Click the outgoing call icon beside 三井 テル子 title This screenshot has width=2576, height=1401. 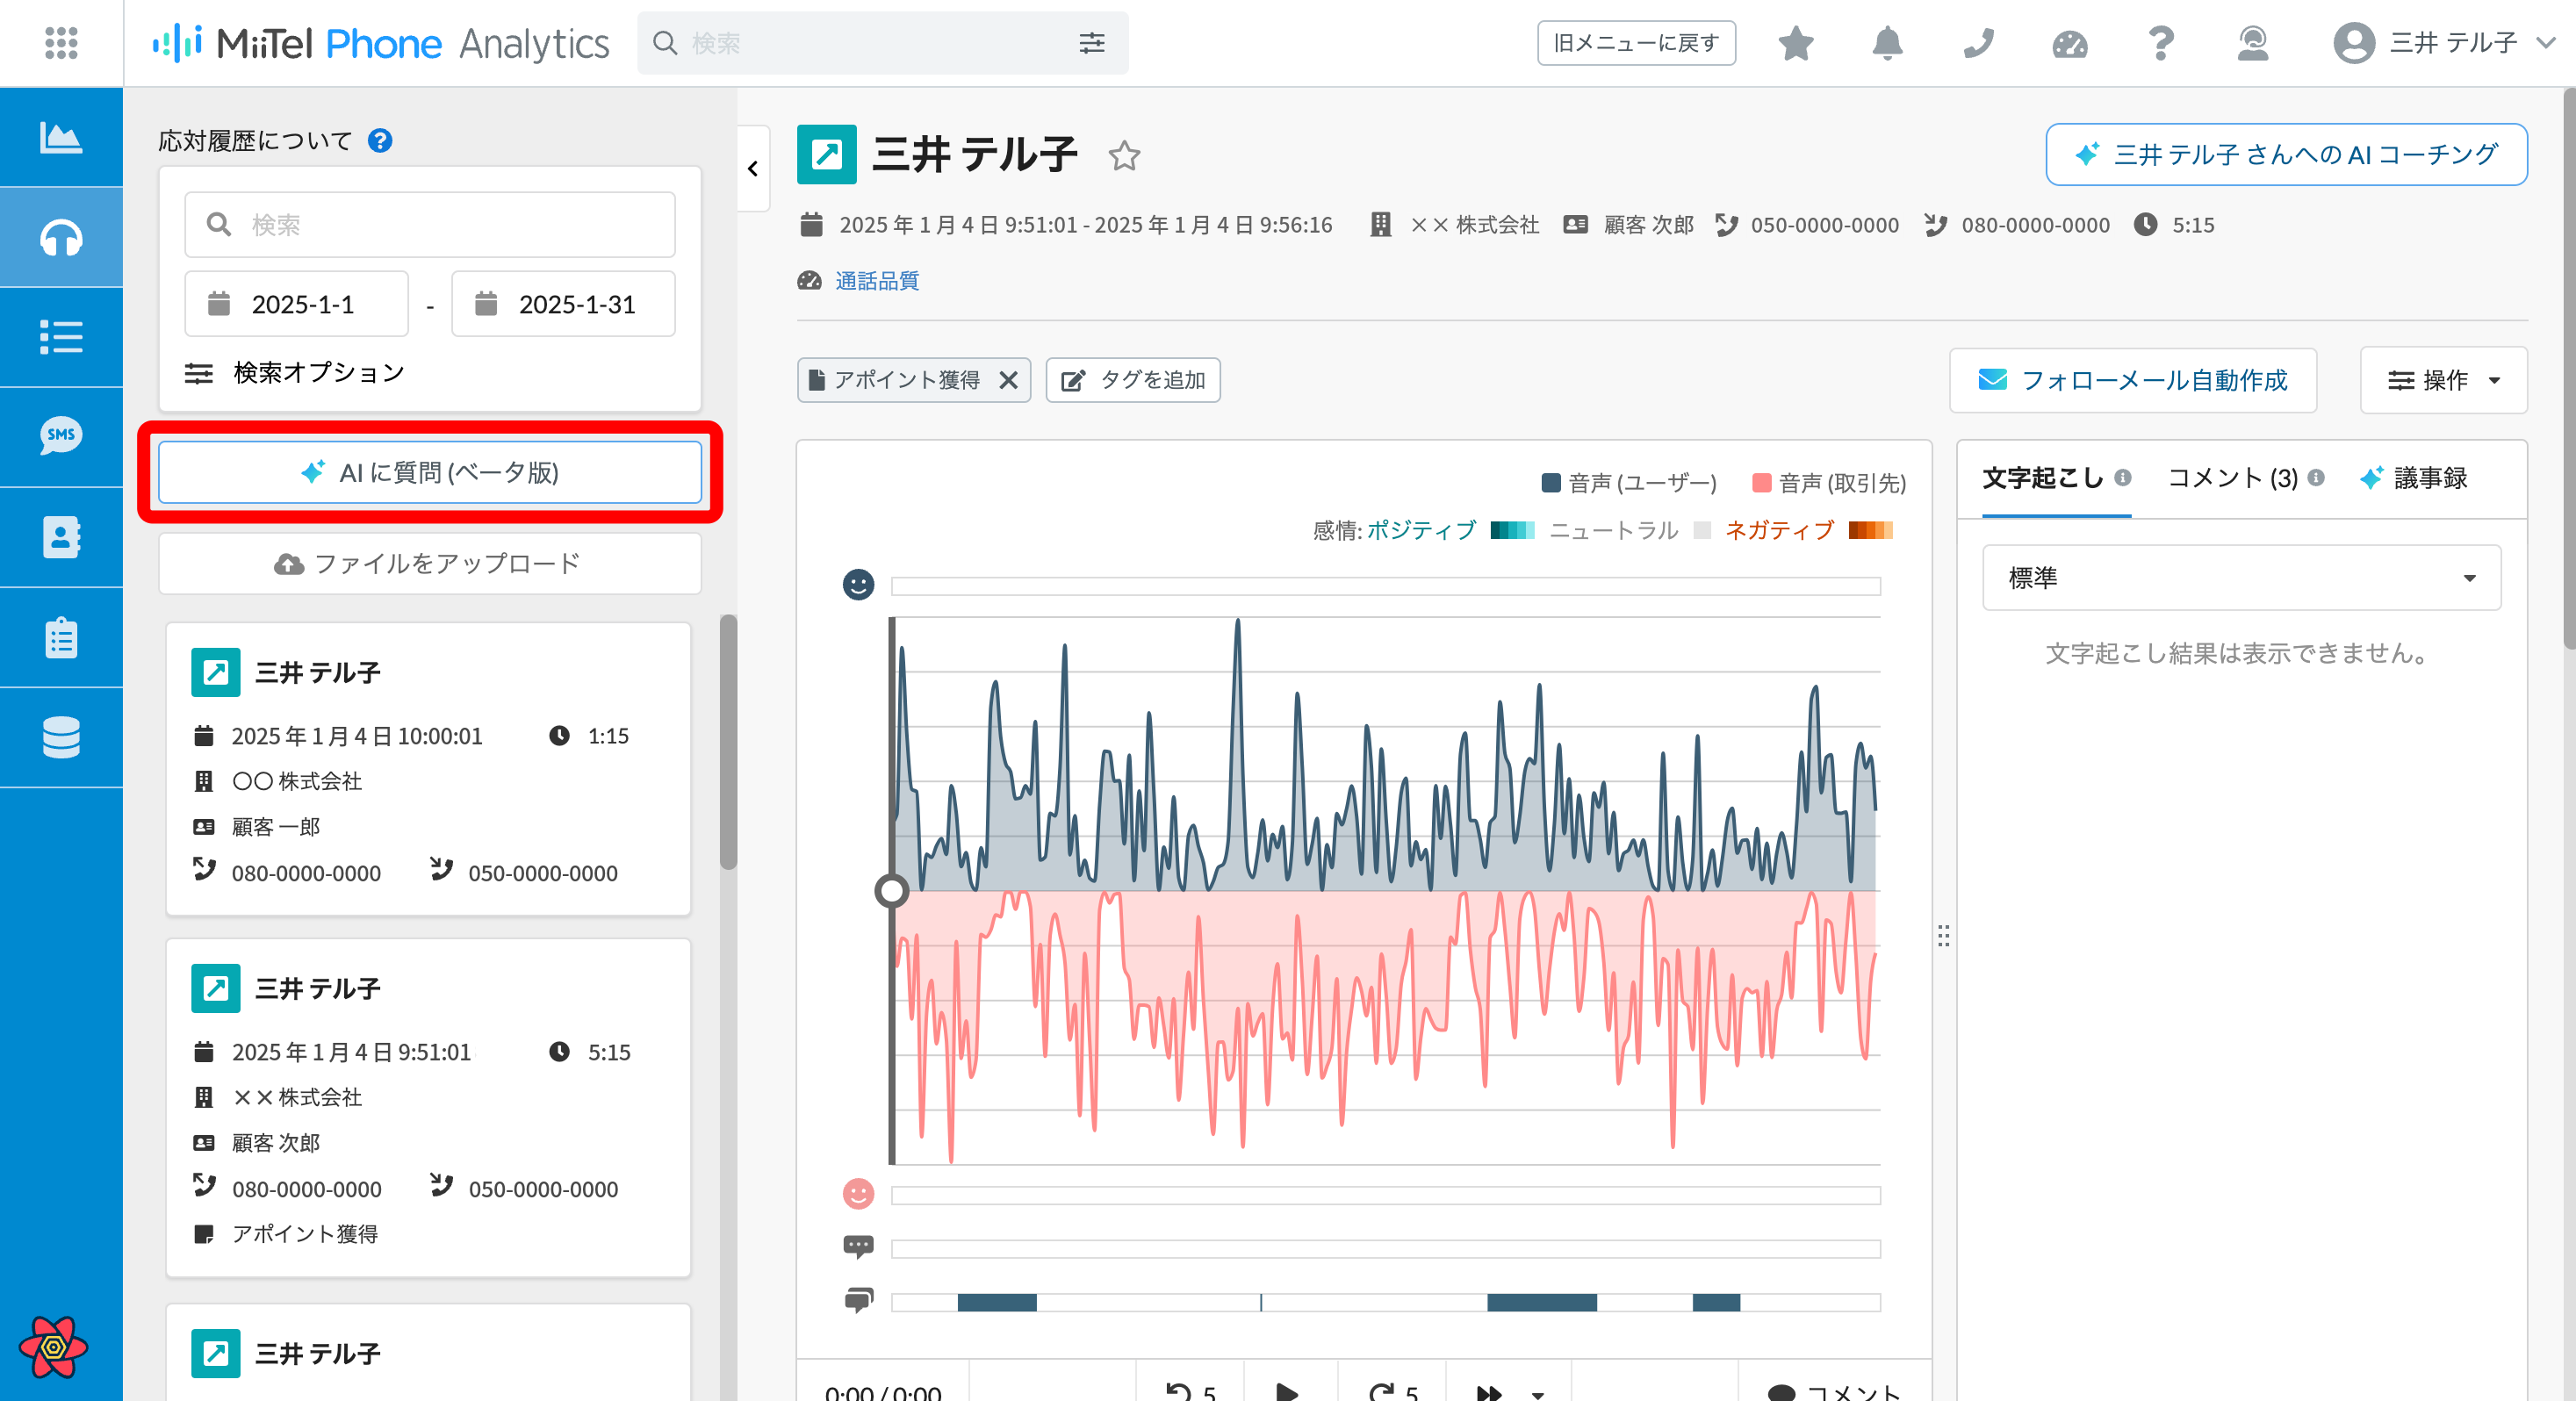point(826,155)
